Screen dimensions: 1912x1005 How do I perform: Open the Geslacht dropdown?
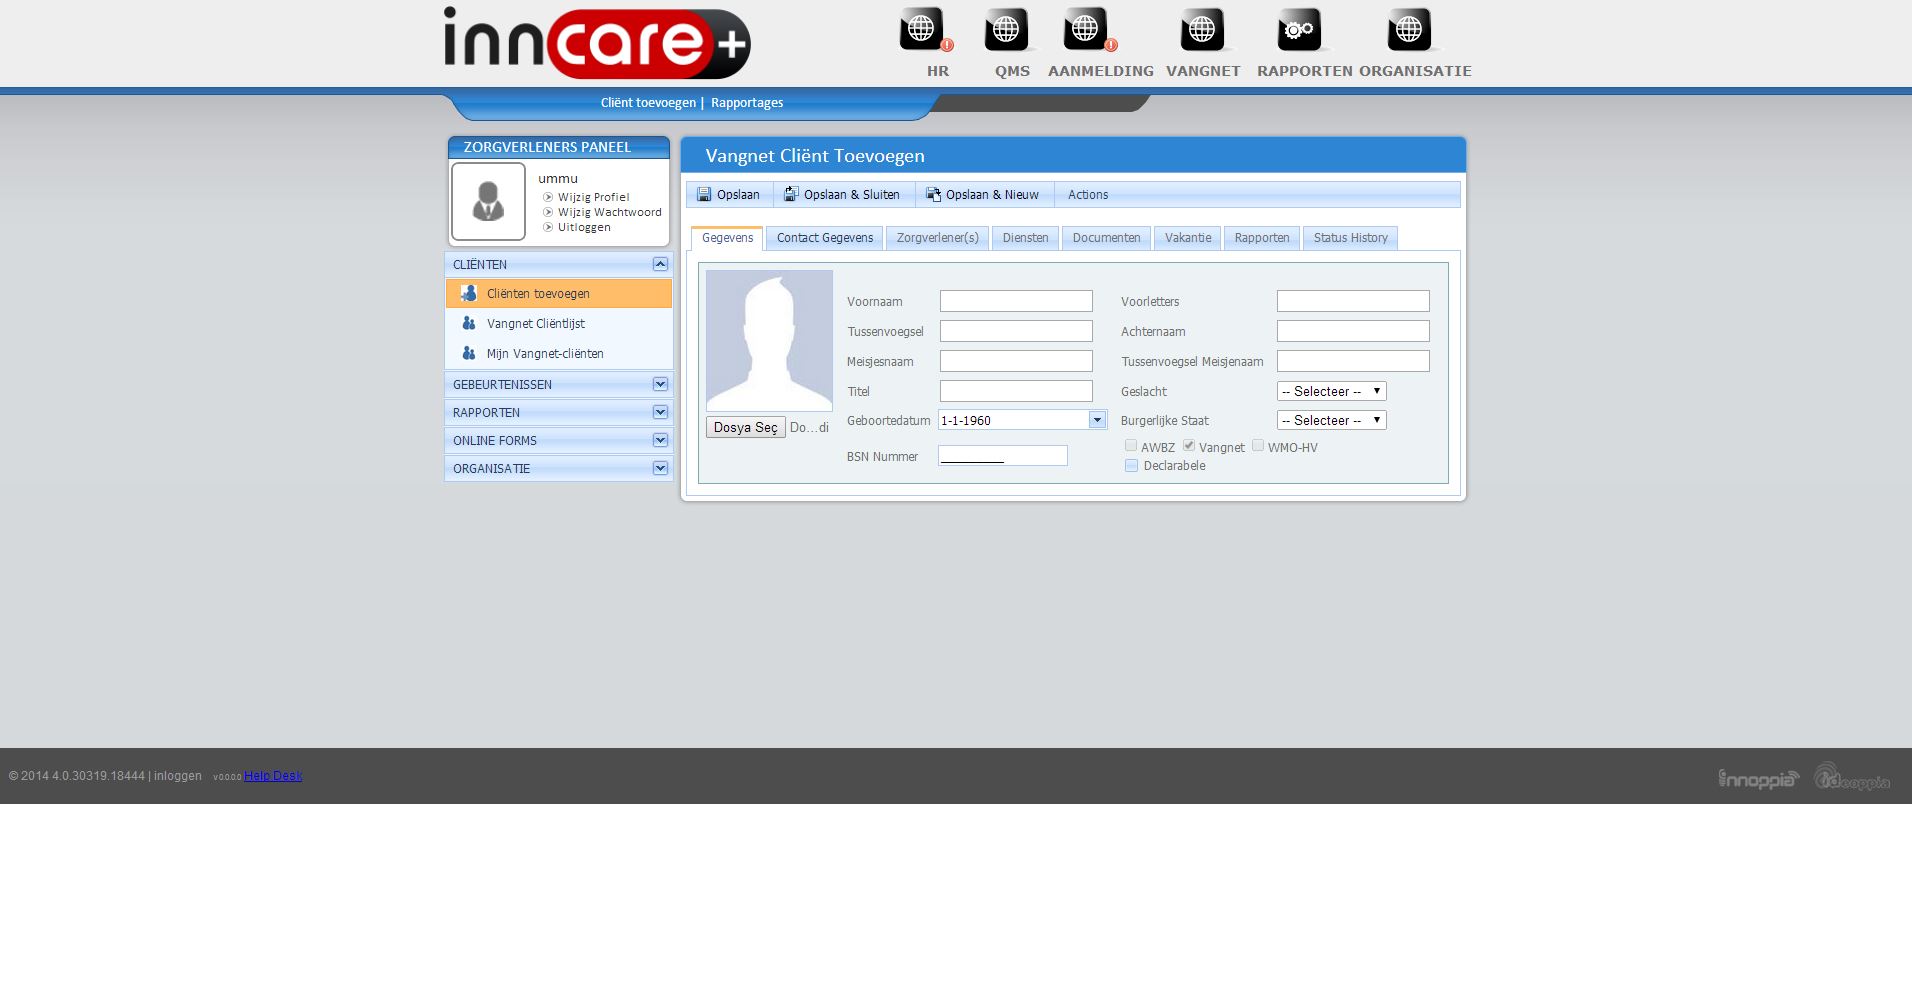[1331, 392]
